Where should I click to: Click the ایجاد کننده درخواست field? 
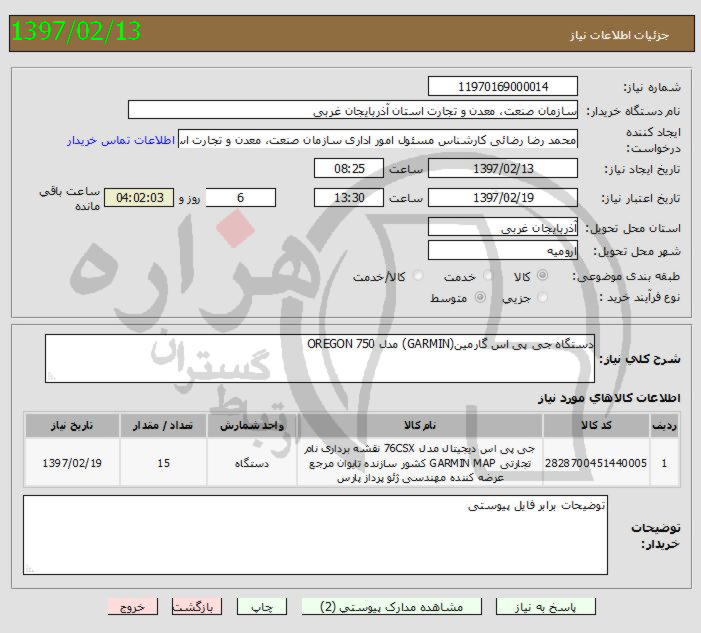click(x=378, y=139)
